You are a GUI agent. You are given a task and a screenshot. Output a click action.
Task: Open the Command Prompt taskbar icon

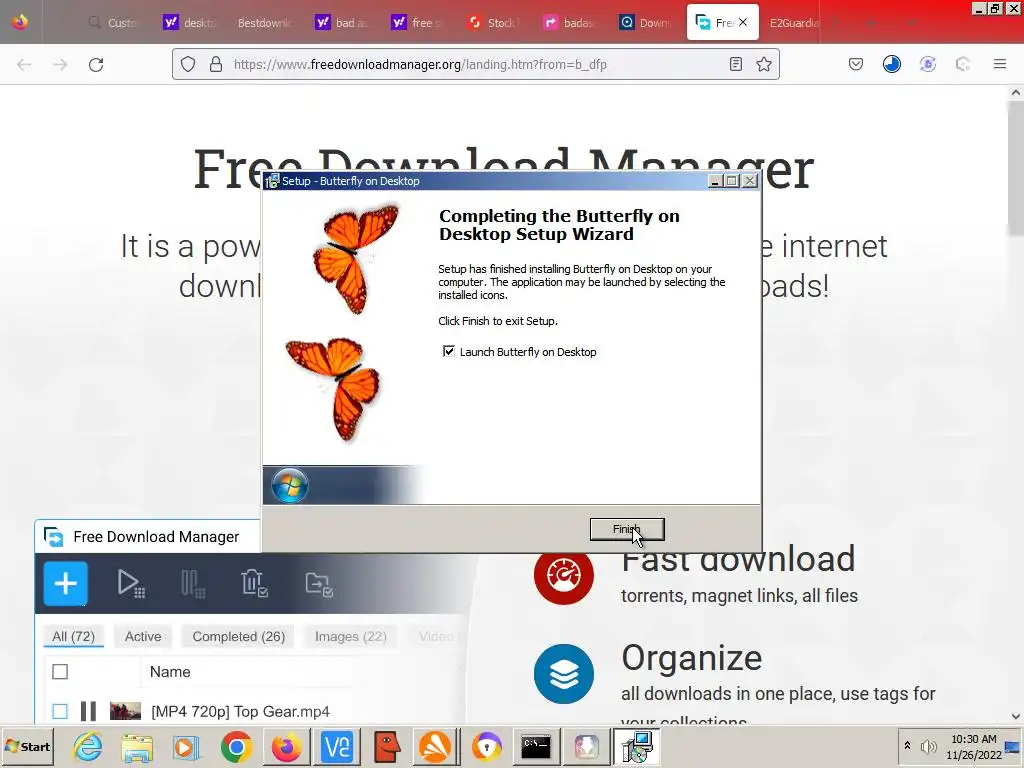pyautogui.click(x=536, y=747)
